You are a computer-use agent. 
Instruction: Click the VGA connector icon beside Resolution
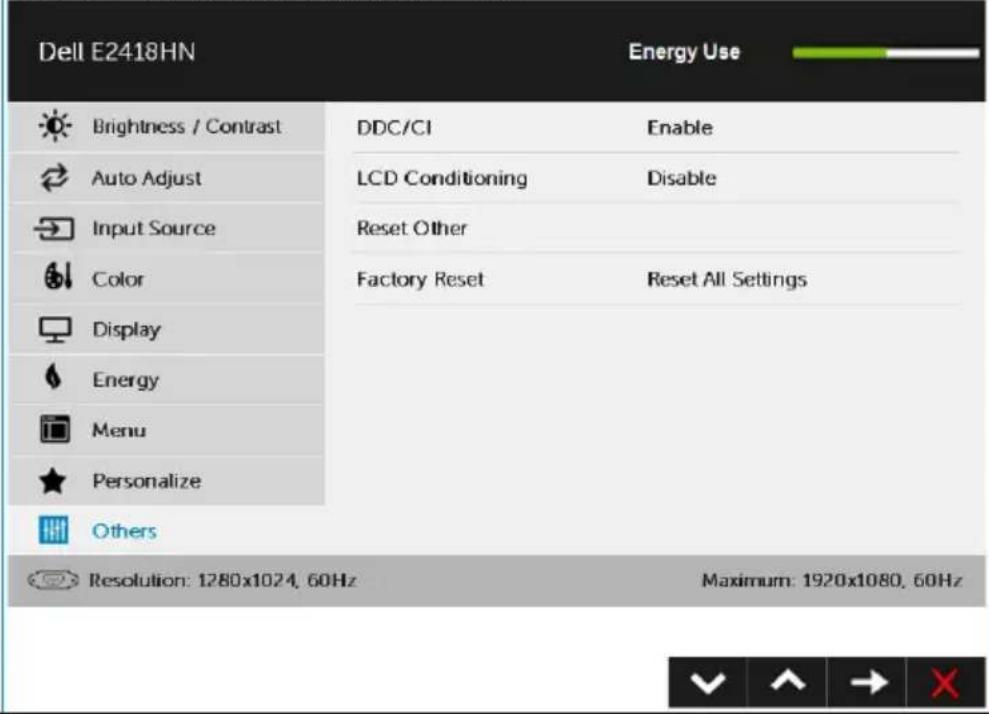point(54,580)
